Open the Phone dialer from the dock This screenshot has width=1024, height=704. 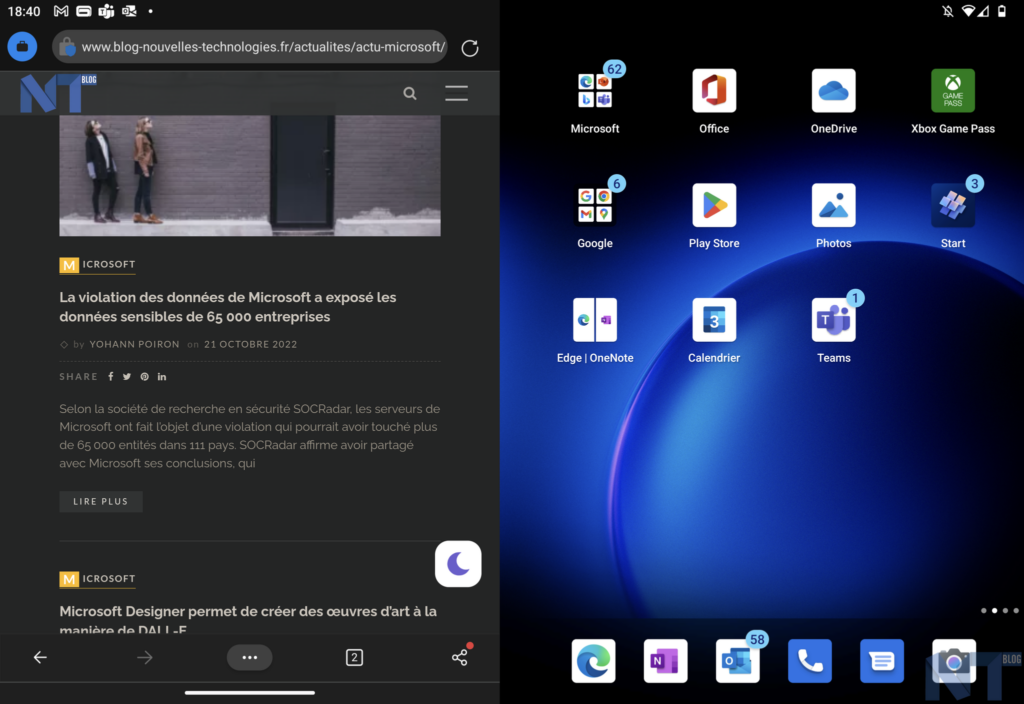coord(810,661)
